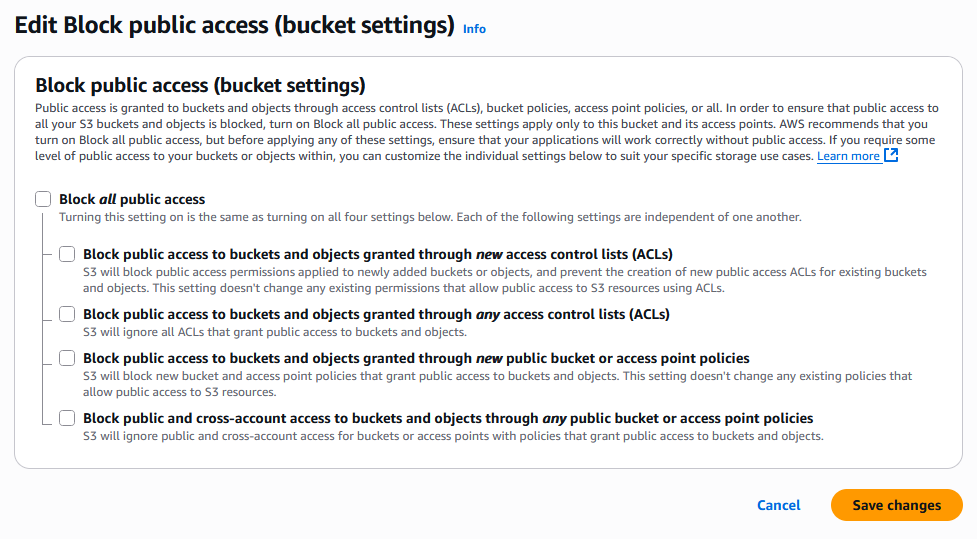
Task: Click the 'Edit Block public access' page title
Action: [235, 26]
